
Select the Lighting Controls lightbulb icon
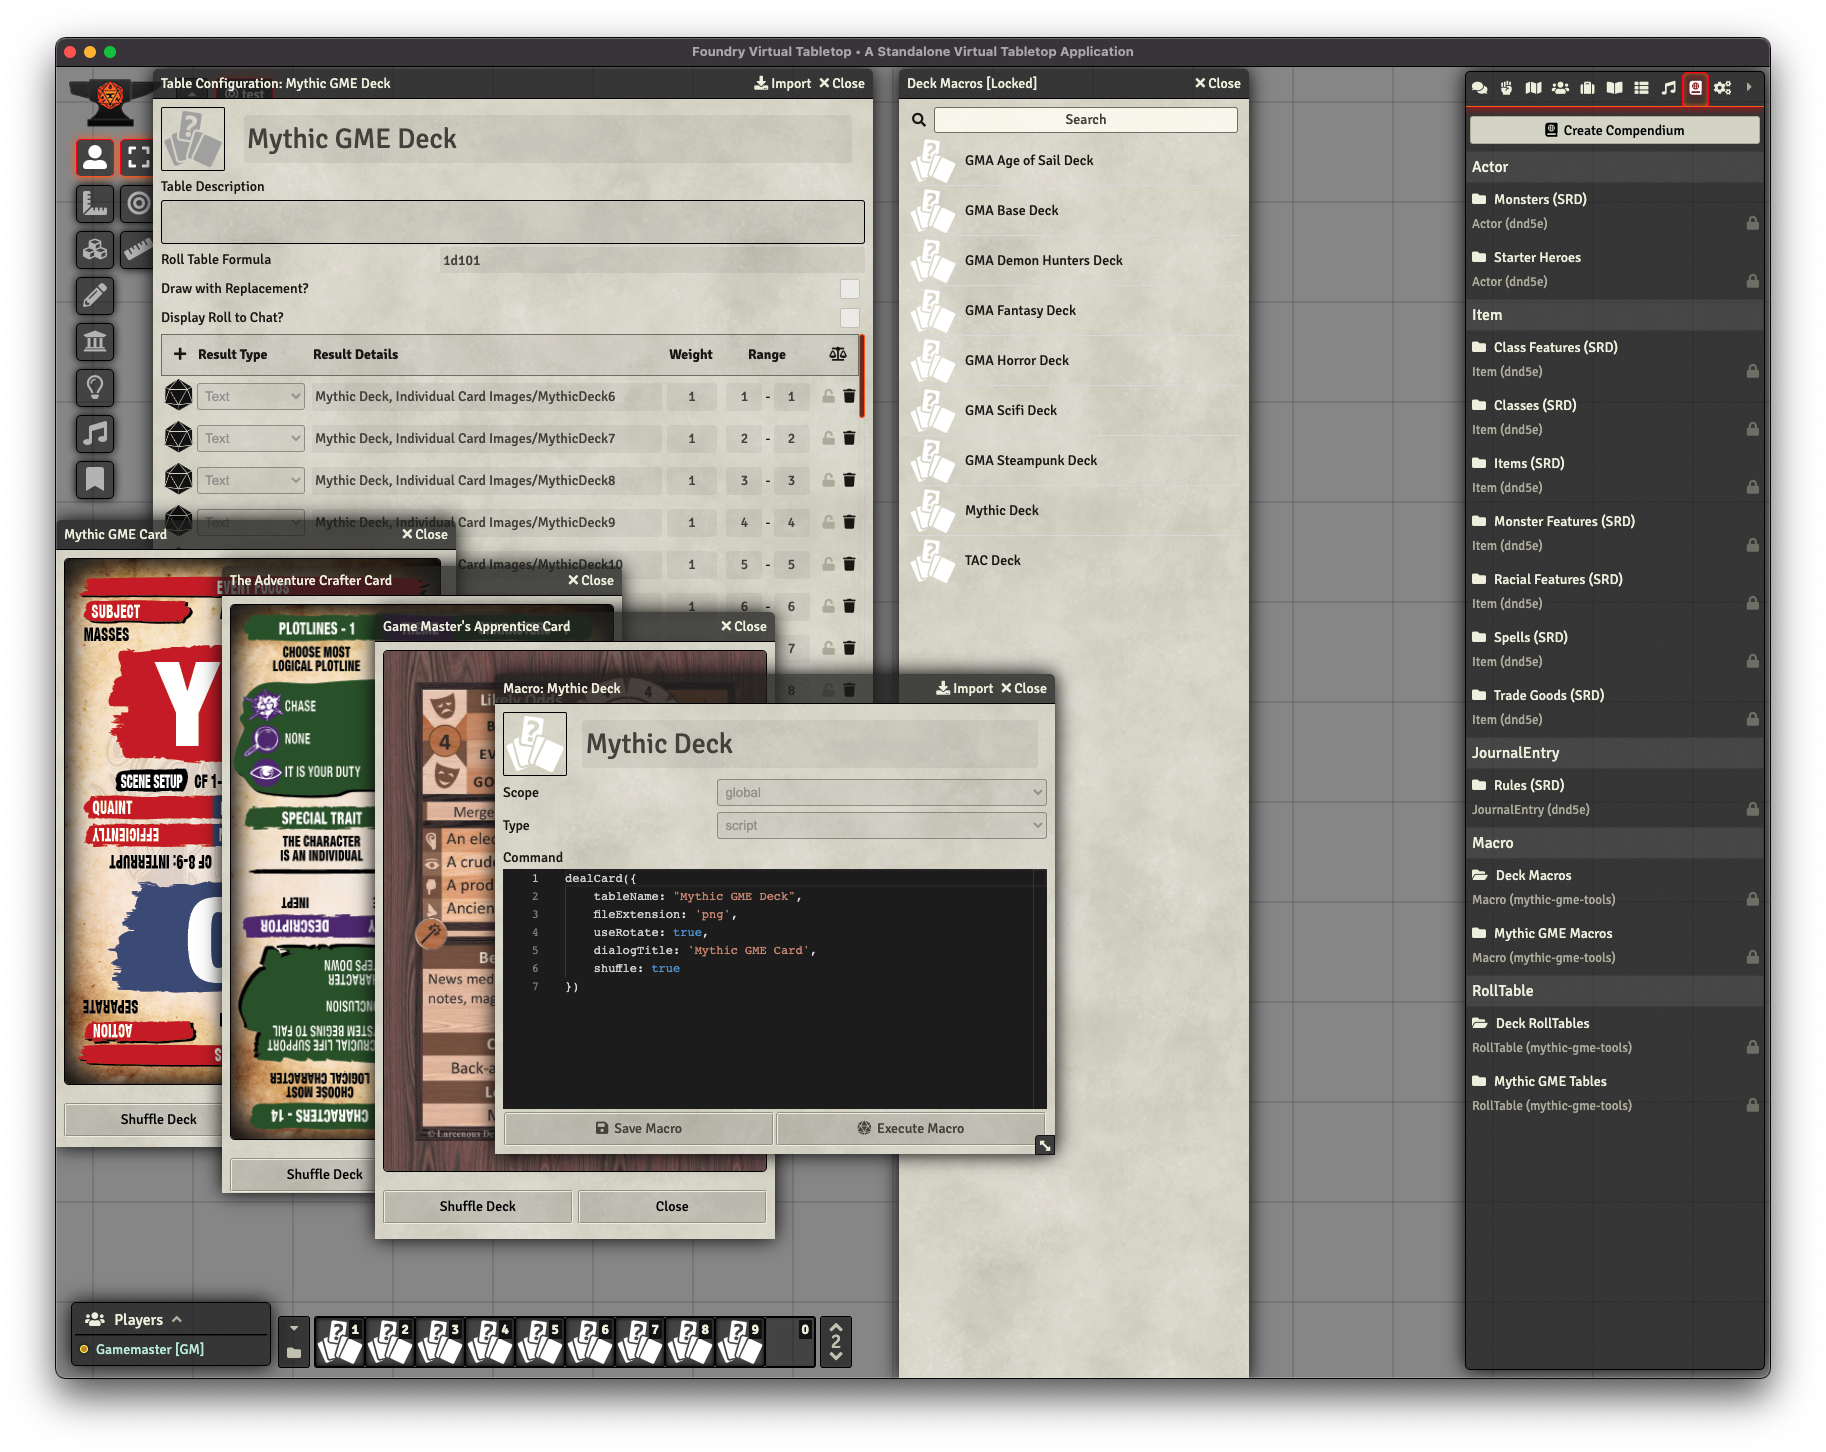(95, 388)
